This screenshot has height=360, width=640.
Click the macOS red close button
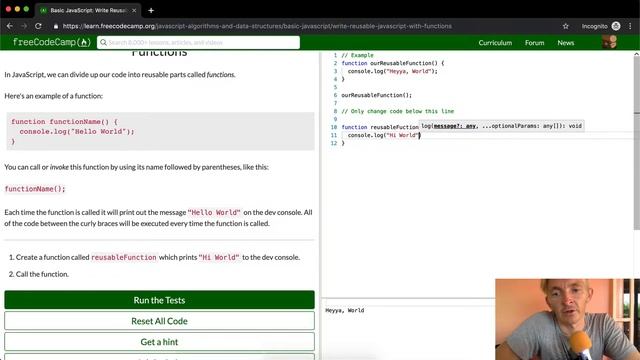[x=8, y=9]
